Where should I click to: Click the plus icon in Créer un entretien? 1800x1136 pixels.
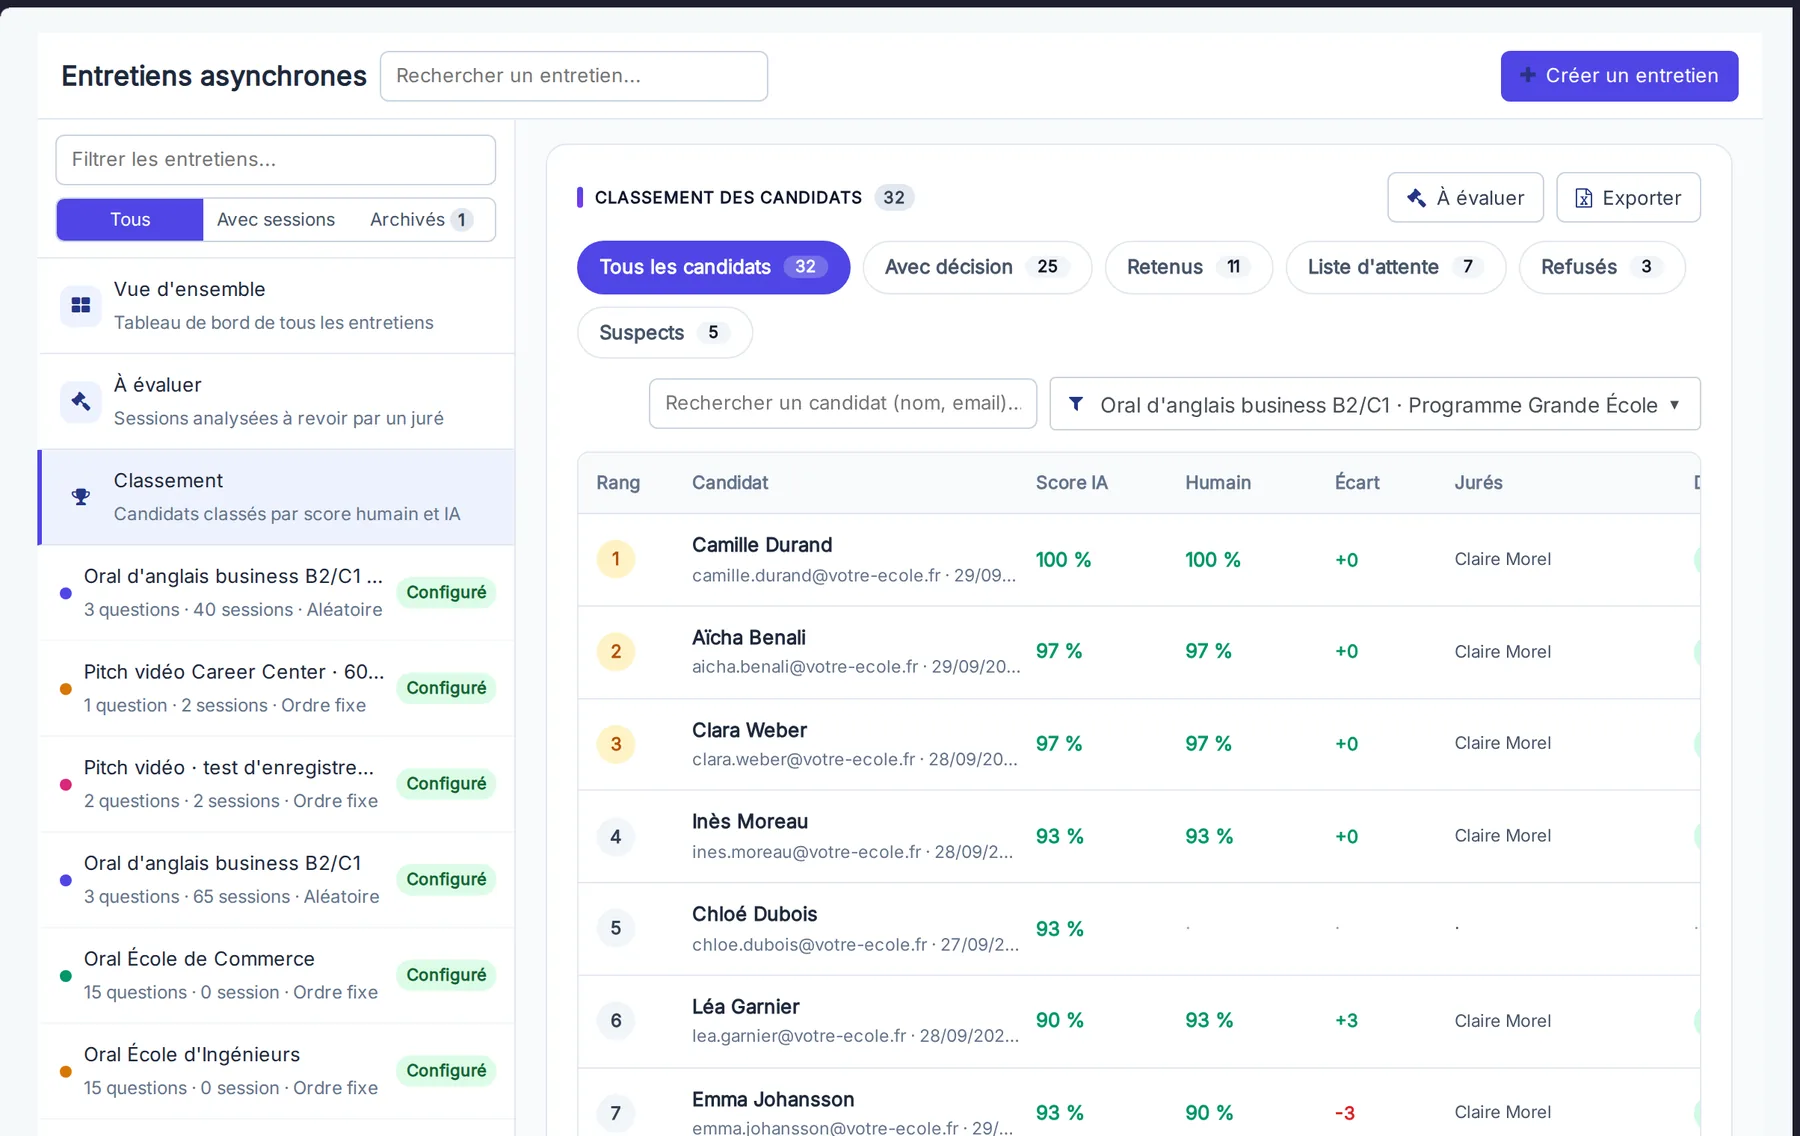click(x=1528, y=75)
